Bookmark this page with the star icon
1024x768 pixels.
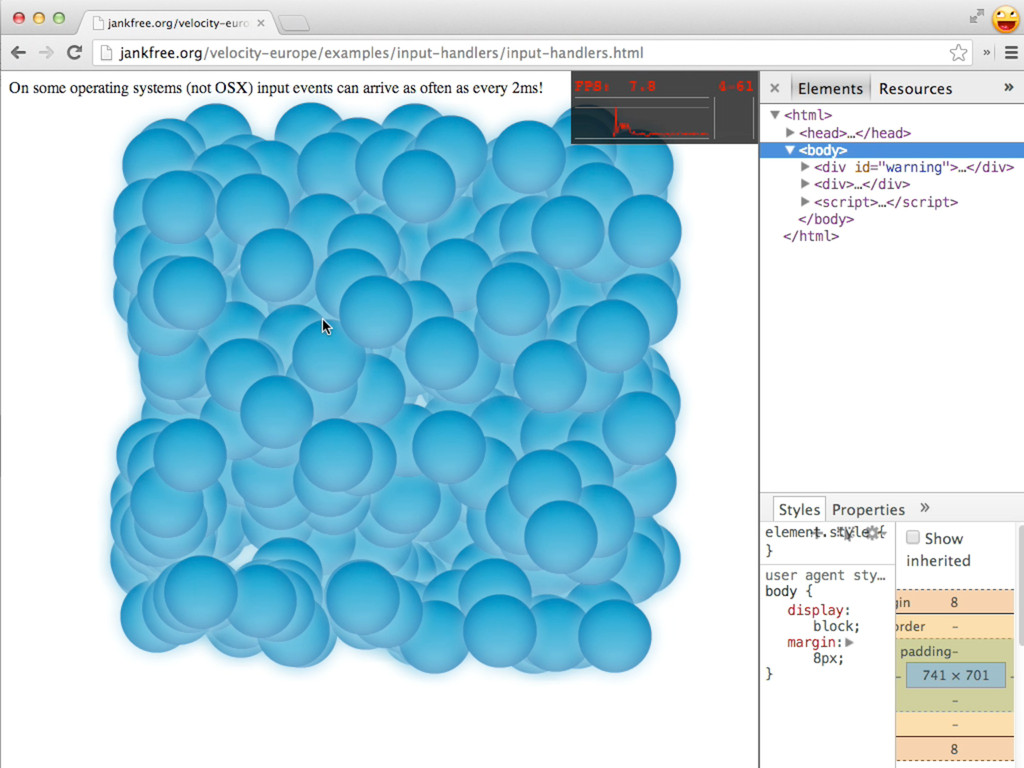957,53
